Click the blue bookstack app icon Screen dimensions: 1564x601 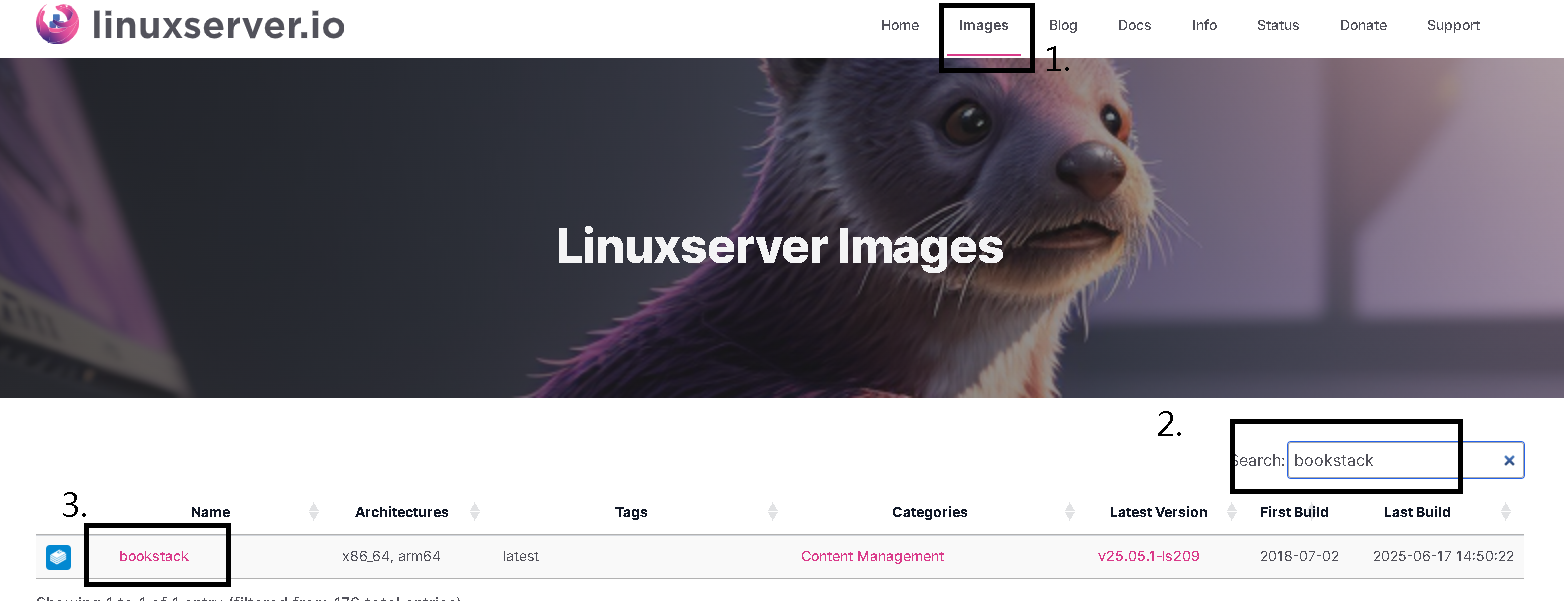(59, 557)
